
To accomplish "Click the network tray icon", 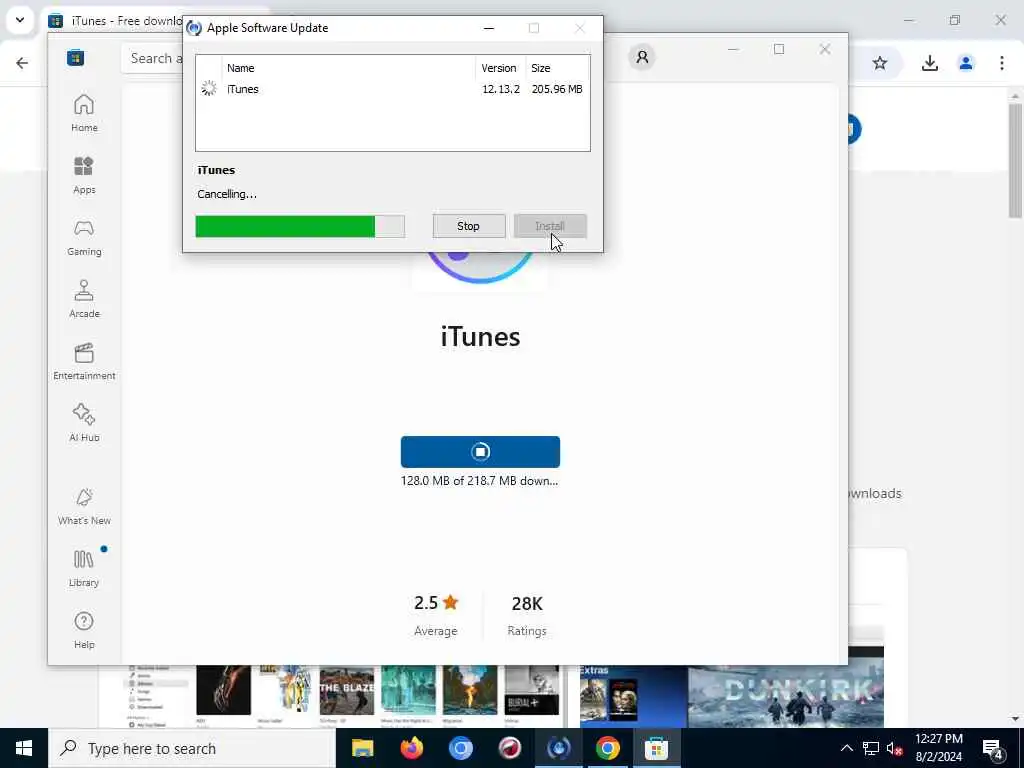I will coord(871,748).
